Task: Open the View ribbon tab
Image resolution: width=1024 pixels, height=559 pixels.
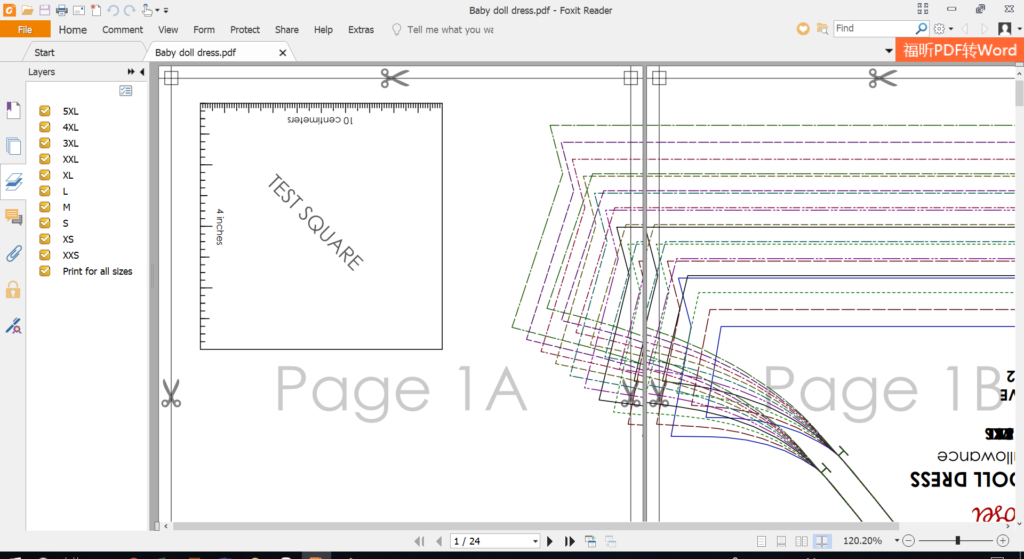Action: click(x=168, y=29)
